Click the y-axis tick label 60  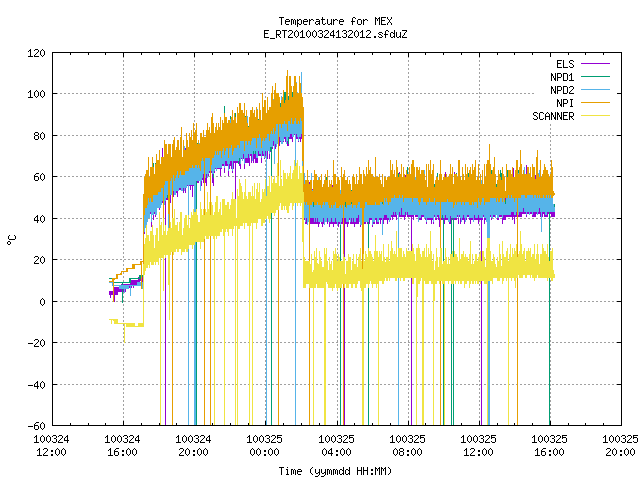click(x=39, y=177)
